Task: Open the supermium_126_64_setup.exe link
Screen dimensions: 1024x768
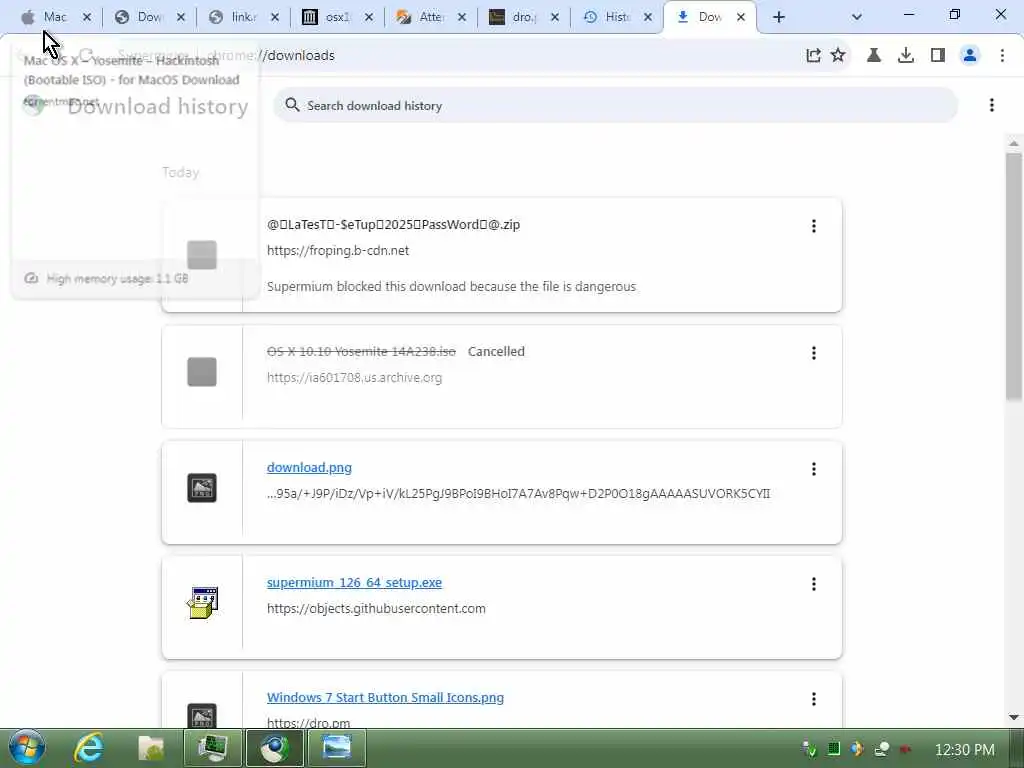Action: 354,583
